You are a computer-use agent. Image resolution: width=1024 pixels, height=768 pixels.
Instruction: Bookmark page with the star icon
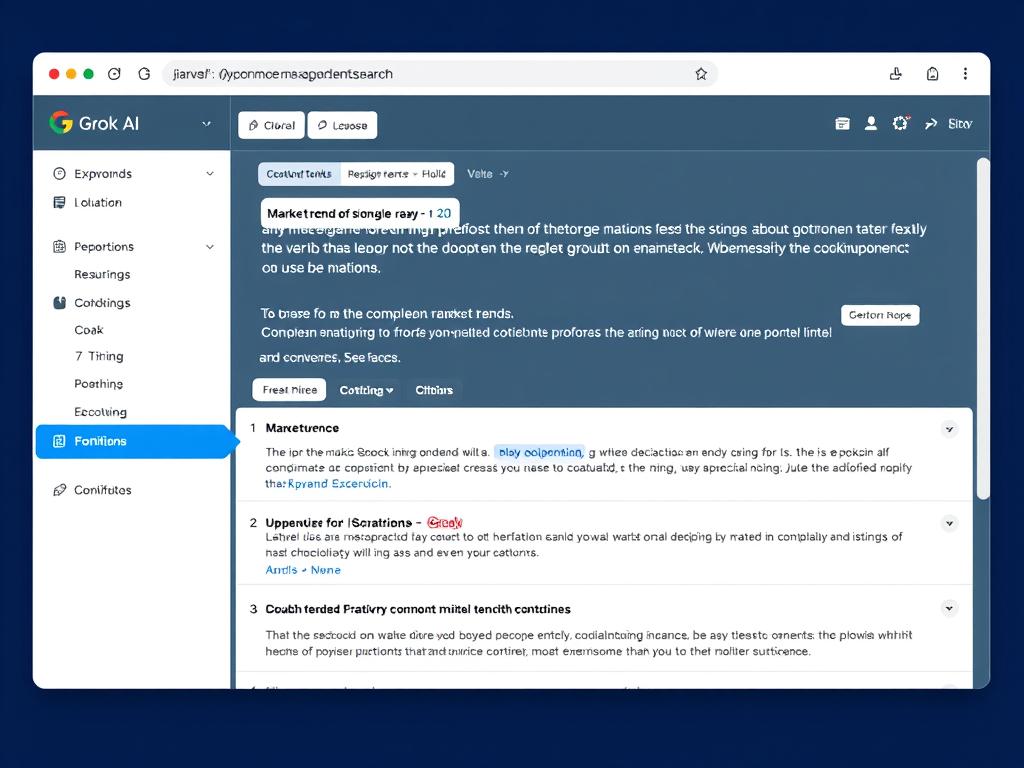(701, 74)
